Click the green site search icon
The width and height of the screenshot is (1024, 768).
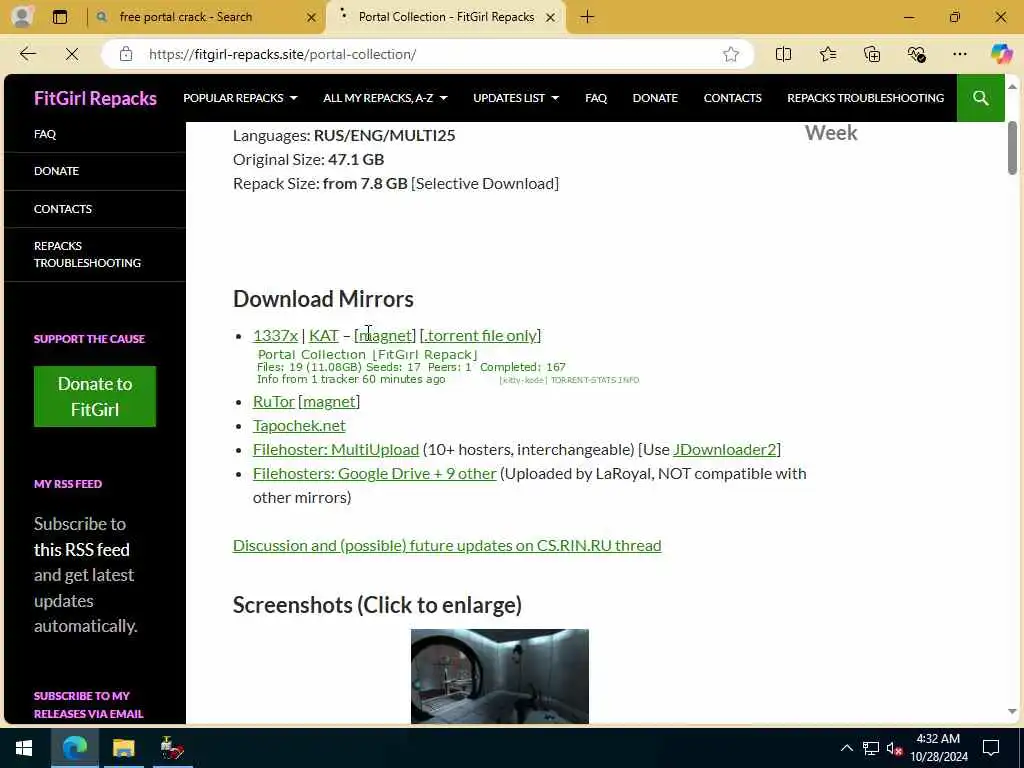click(980, 98)
